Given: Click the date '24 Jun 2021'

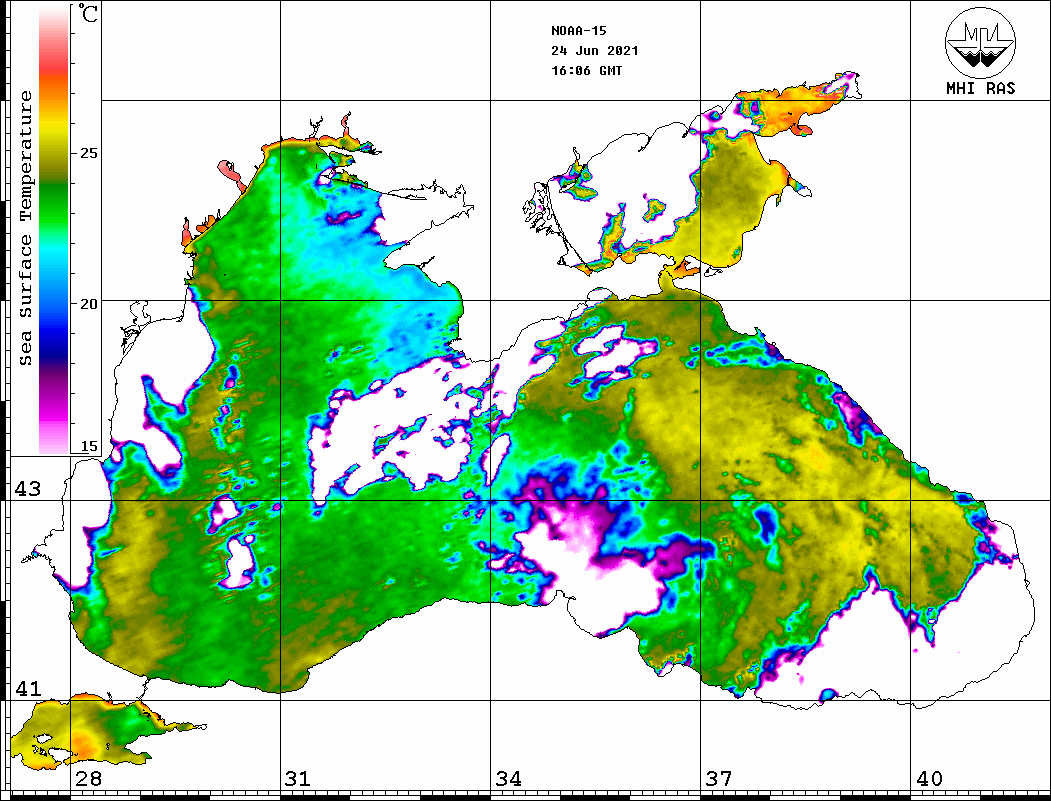Looking at the screenshot, I should tap(595, 51).
